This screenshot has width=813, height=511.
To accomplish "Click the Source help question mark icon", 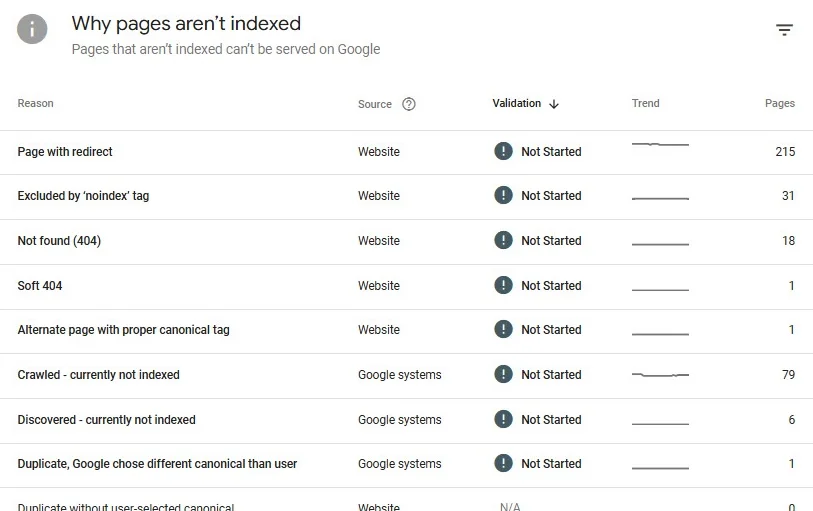I will 408,104.
